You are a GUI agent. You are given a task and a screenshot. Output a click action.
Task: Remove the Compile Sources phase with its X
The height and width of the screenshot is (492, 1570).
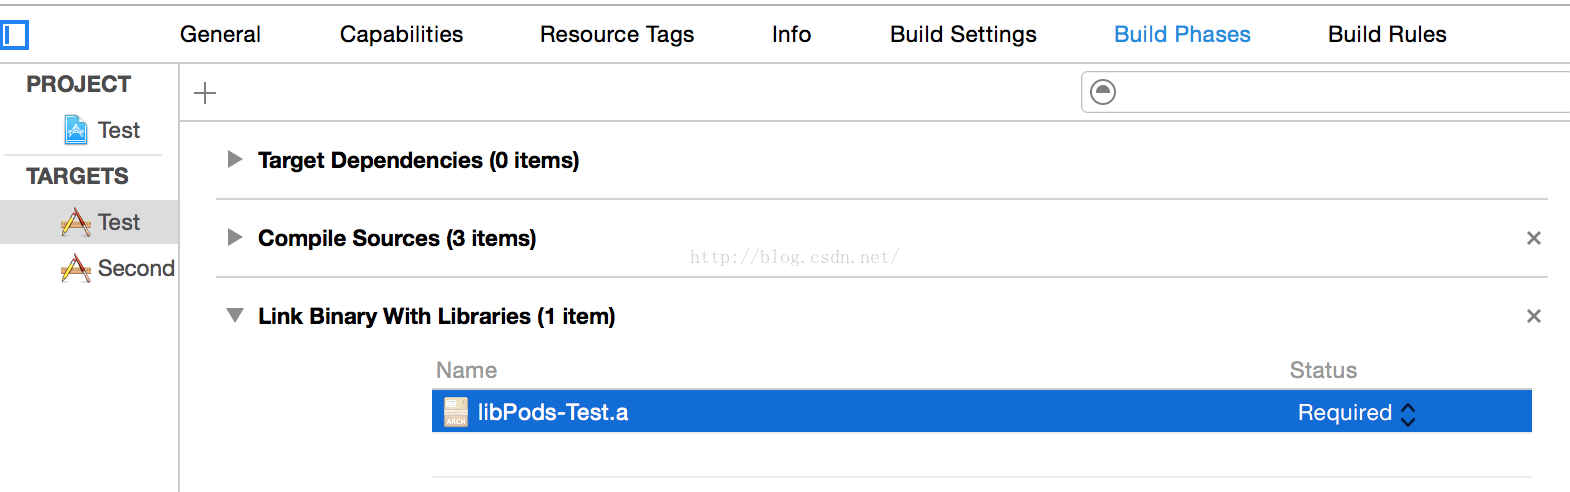1533,238
